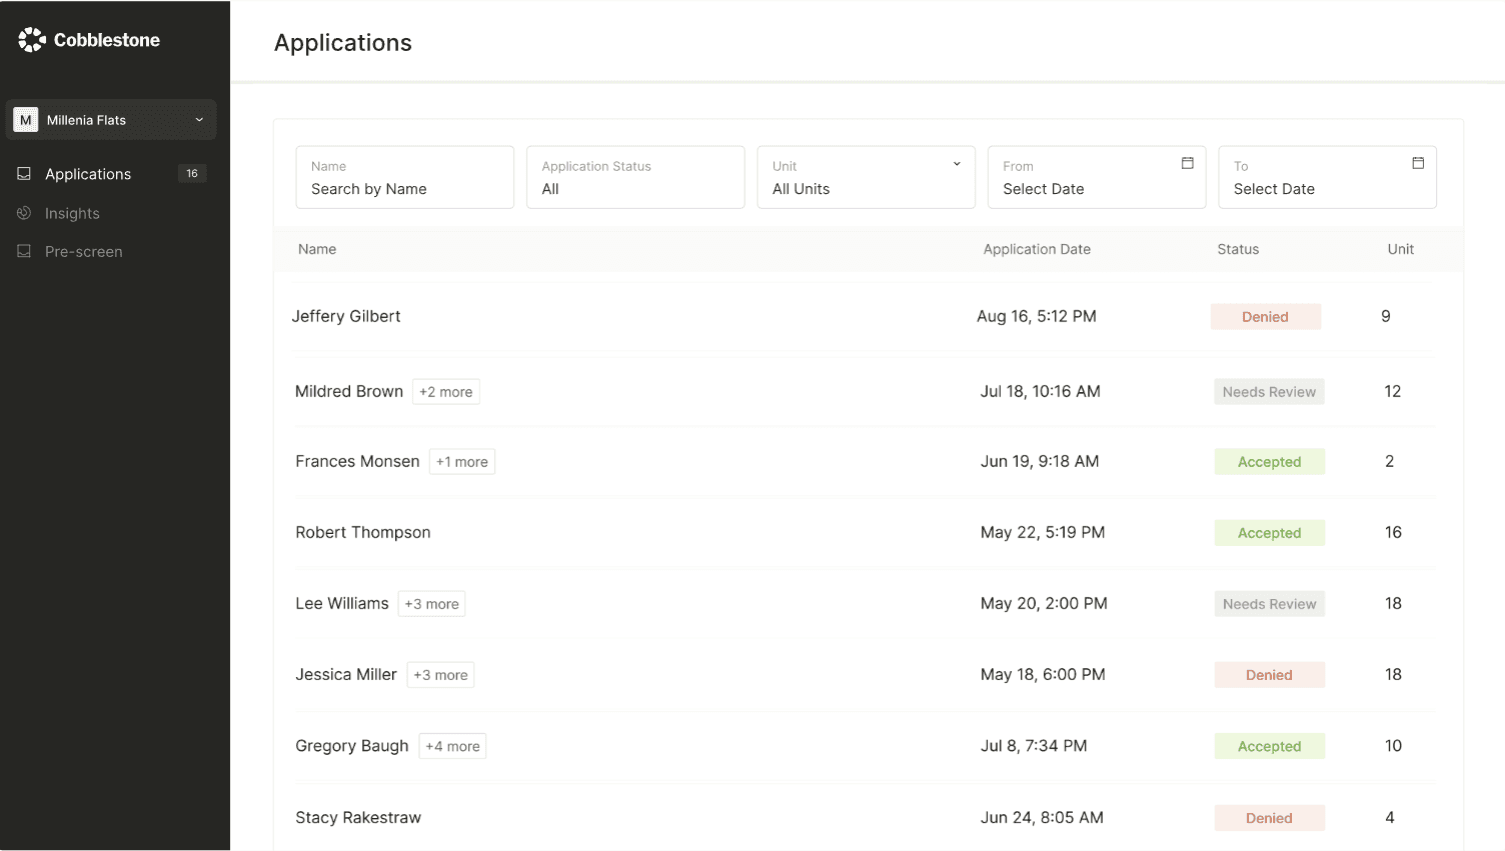Click the Status column header
The image size is (1505, 851).
coord(1238,249)
